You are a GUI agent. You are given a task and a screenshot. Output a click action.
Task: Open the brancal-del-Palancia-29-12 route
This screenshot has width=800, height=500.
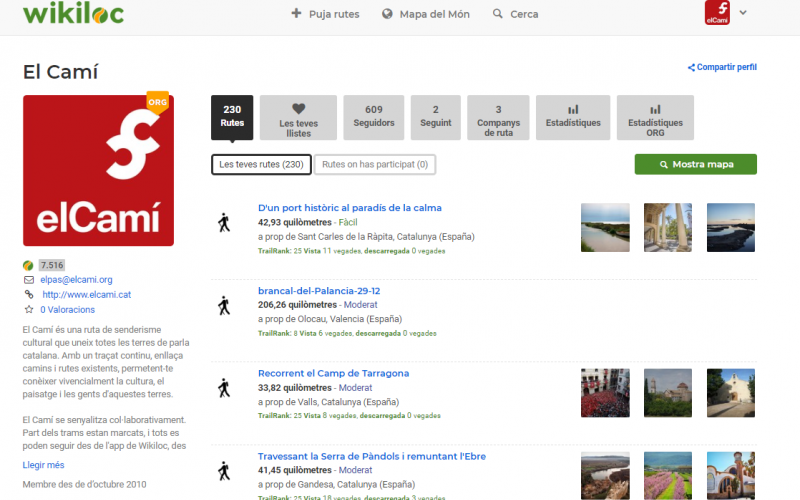click(319, 291)
